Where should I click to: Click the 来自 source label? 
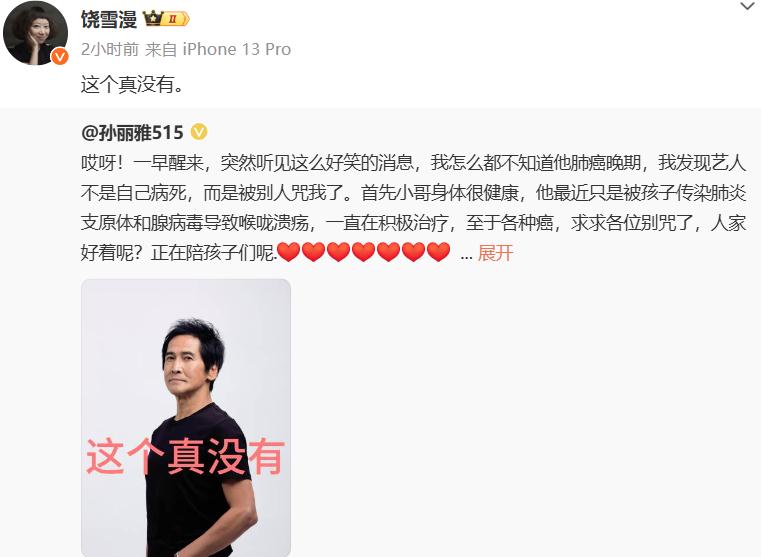point(161,49)
